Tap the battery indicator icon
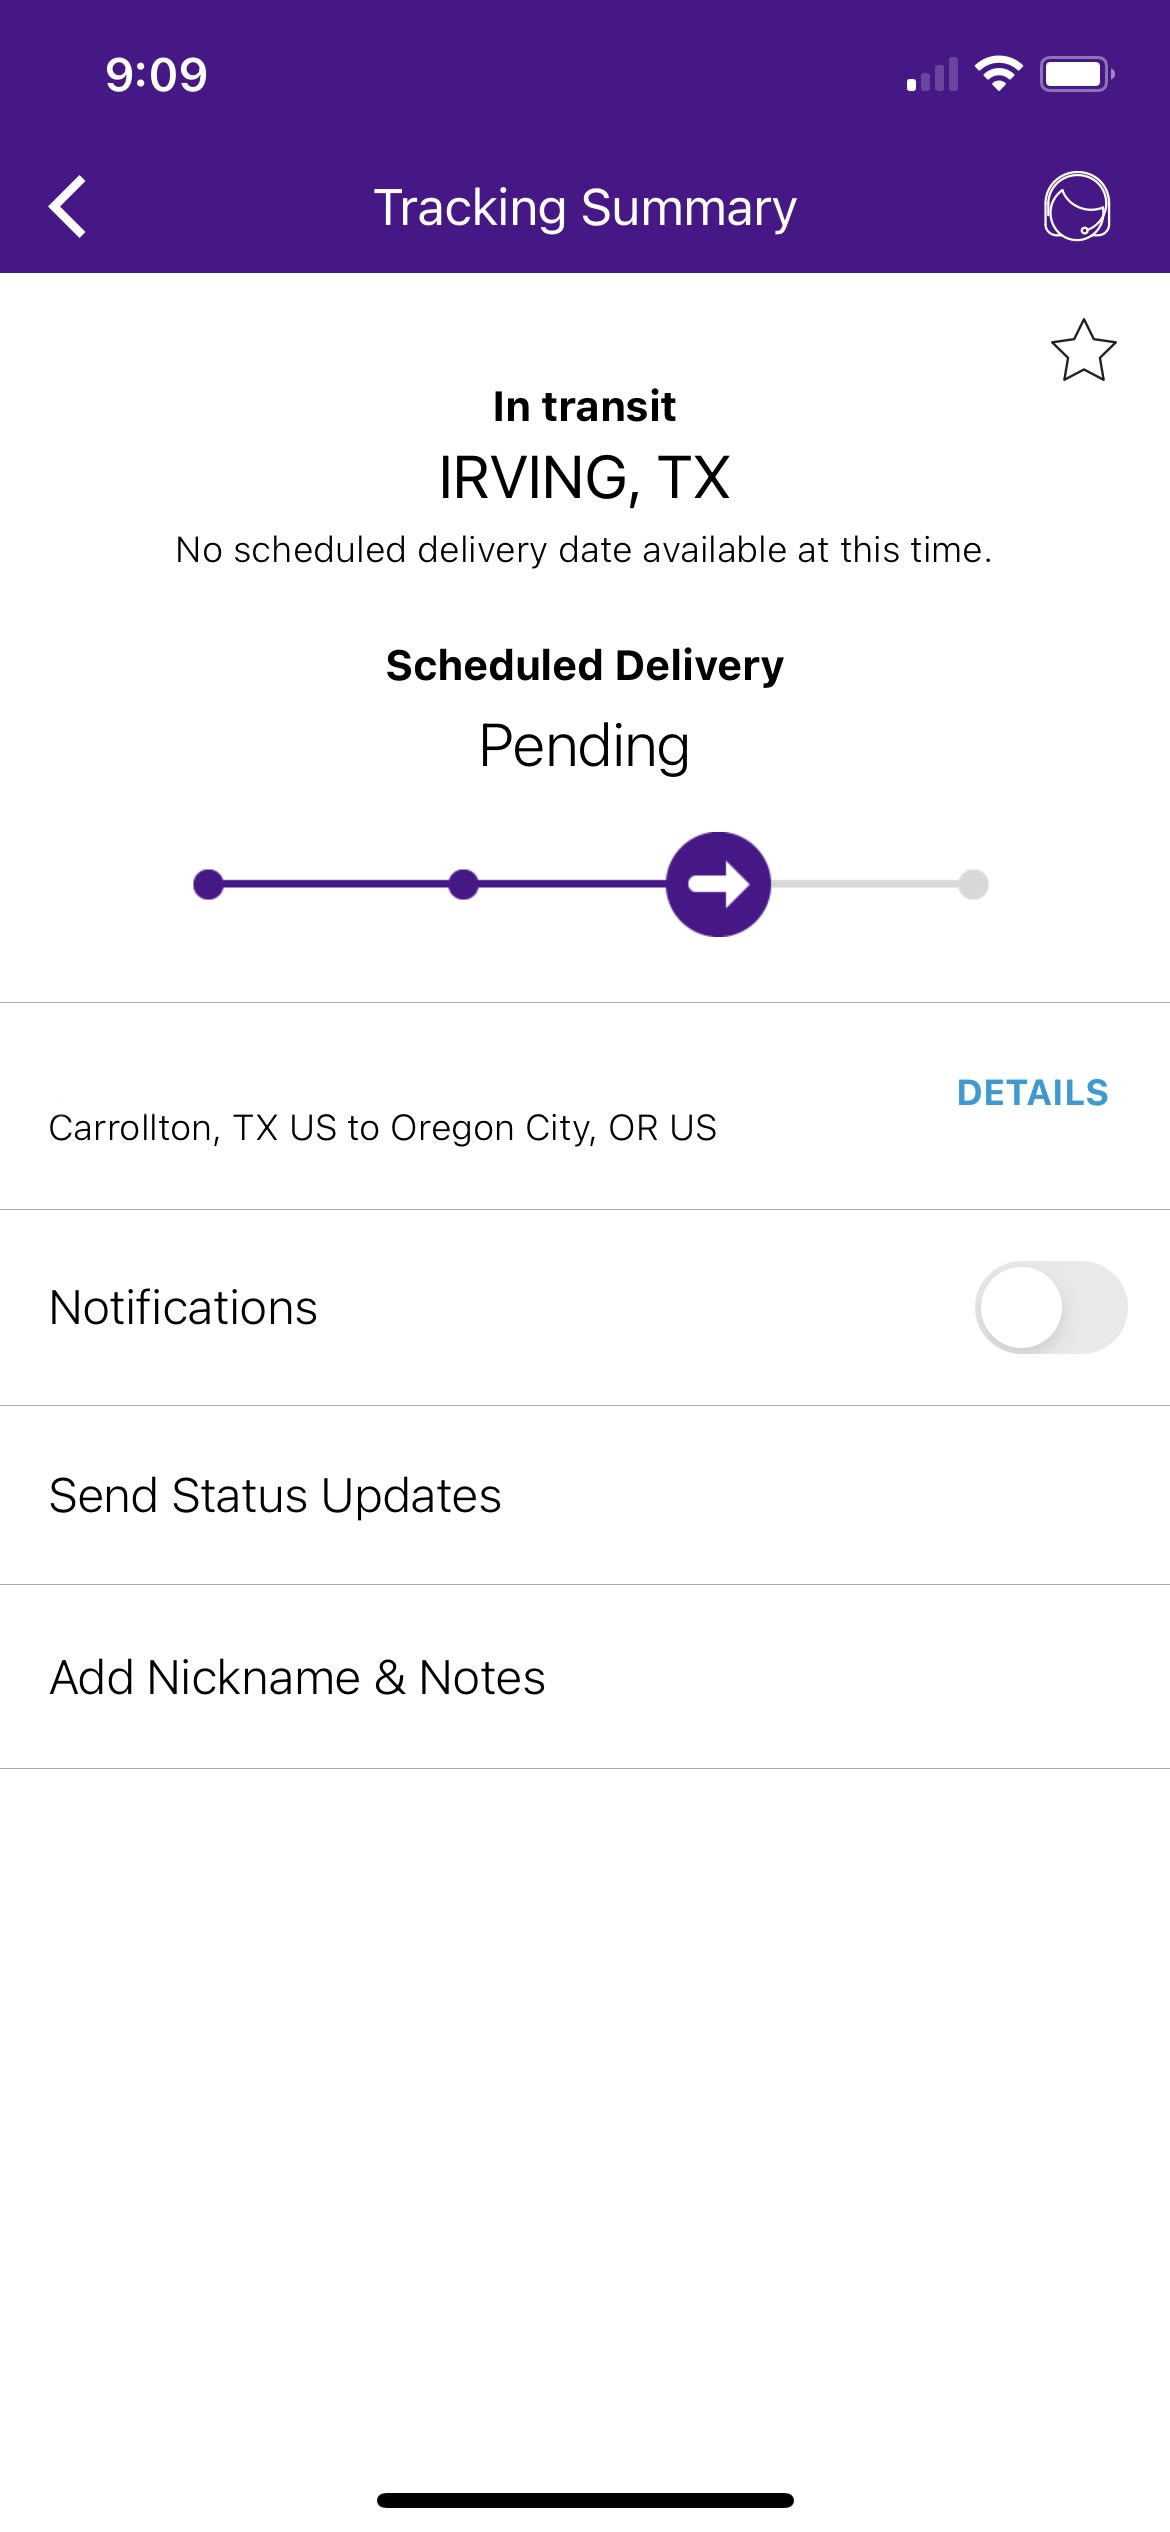The height and width of the screenshot is (2532, 1170). (1077, 74)
